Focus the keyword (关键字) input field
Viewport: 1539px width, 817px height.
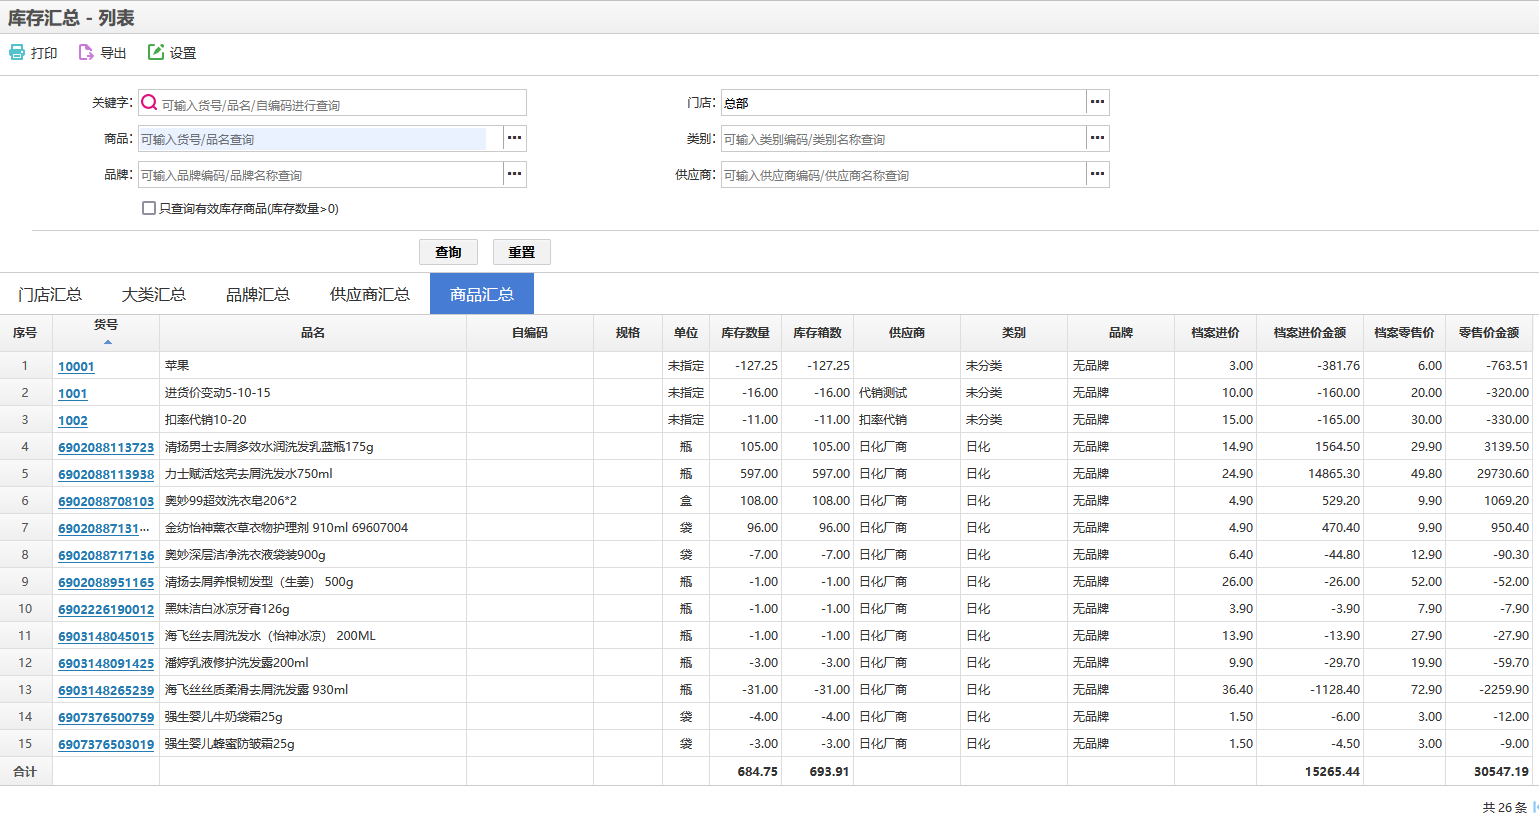[332, 103]
